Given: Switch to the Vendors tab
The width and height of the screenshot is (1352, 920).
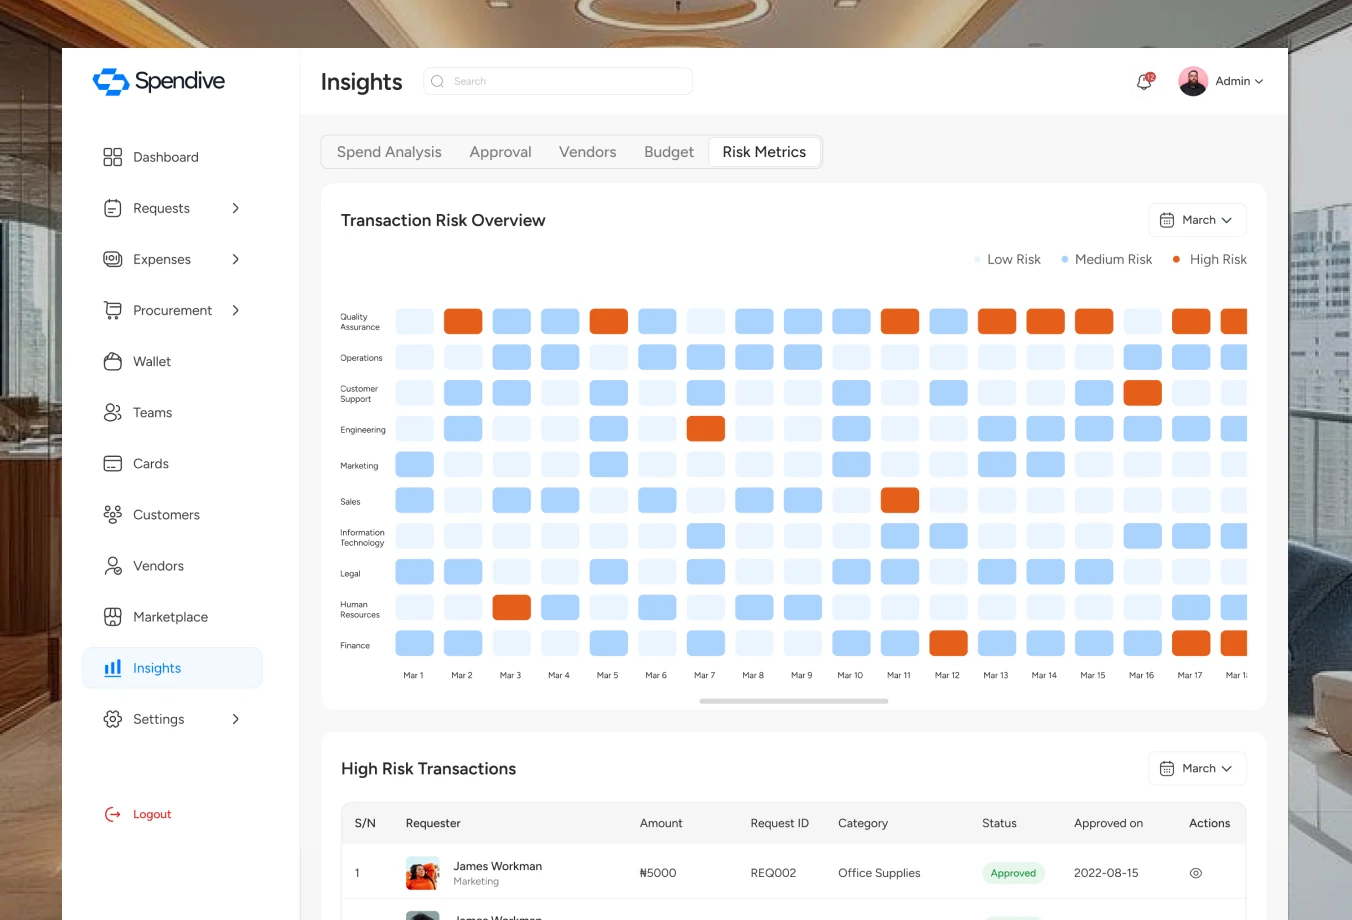Looking at the screenshot, I should 588,152.
